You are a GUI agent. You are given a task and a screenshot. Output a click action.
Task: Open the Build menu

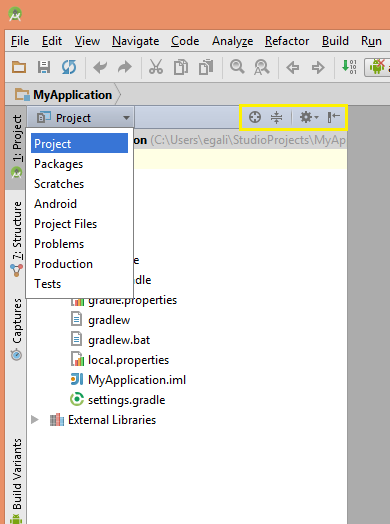[x=335, y=41]
